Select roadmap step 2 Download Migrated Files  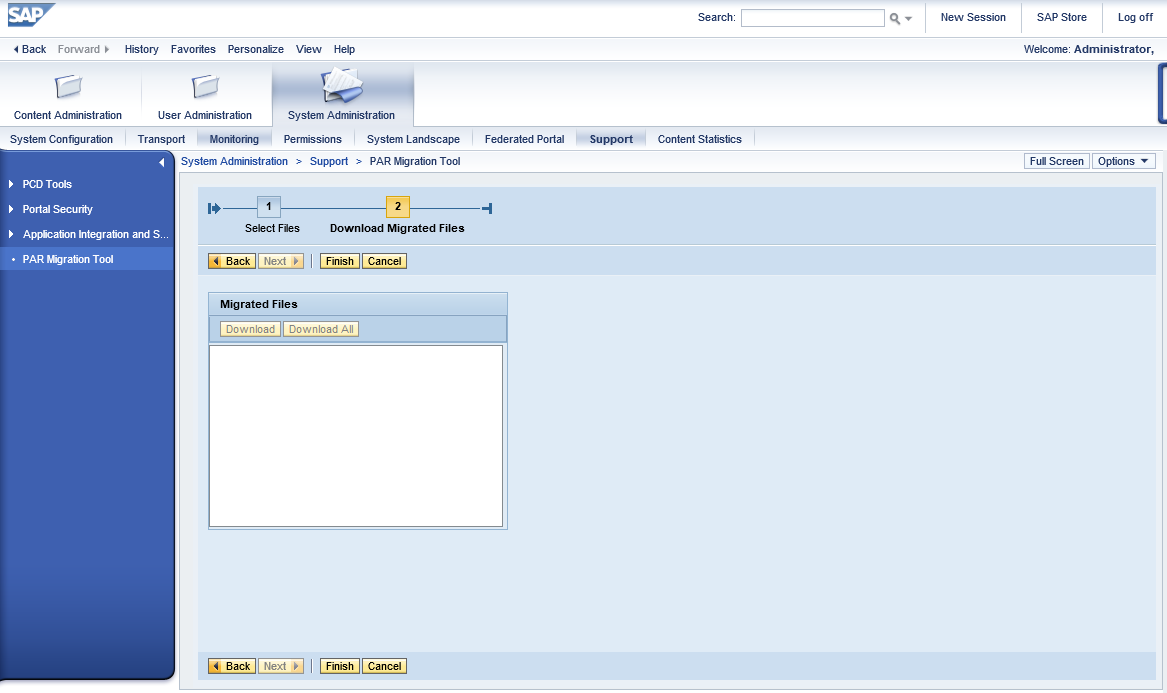tap(397, 207)
